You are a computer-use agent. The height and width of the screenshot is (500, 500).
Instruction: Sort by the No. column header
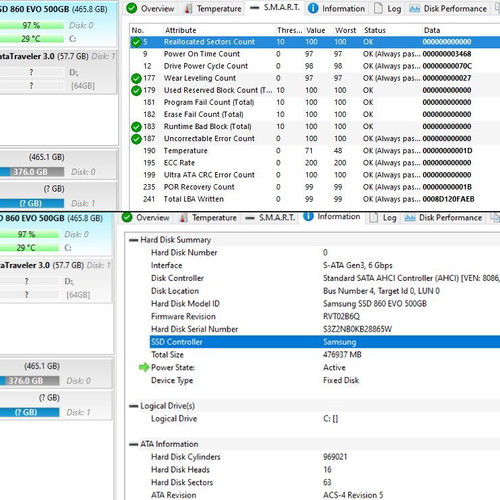146,30
